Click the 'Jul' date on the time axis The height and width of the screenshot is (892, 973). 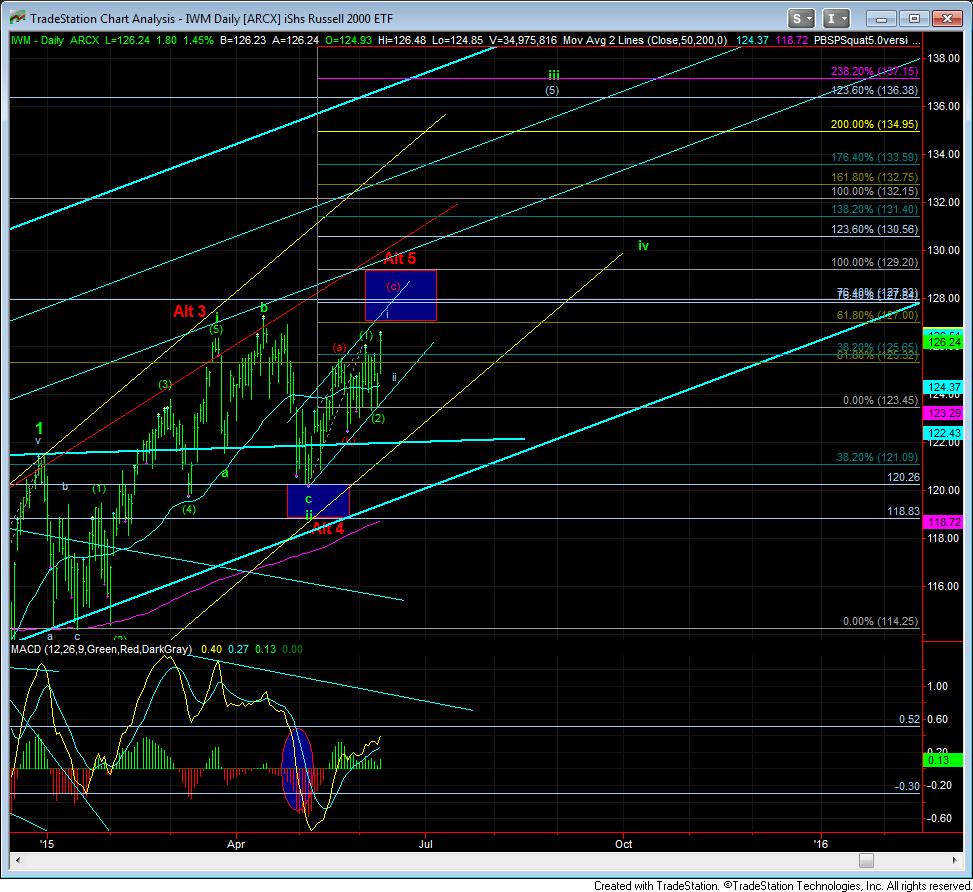coord(426,844)
